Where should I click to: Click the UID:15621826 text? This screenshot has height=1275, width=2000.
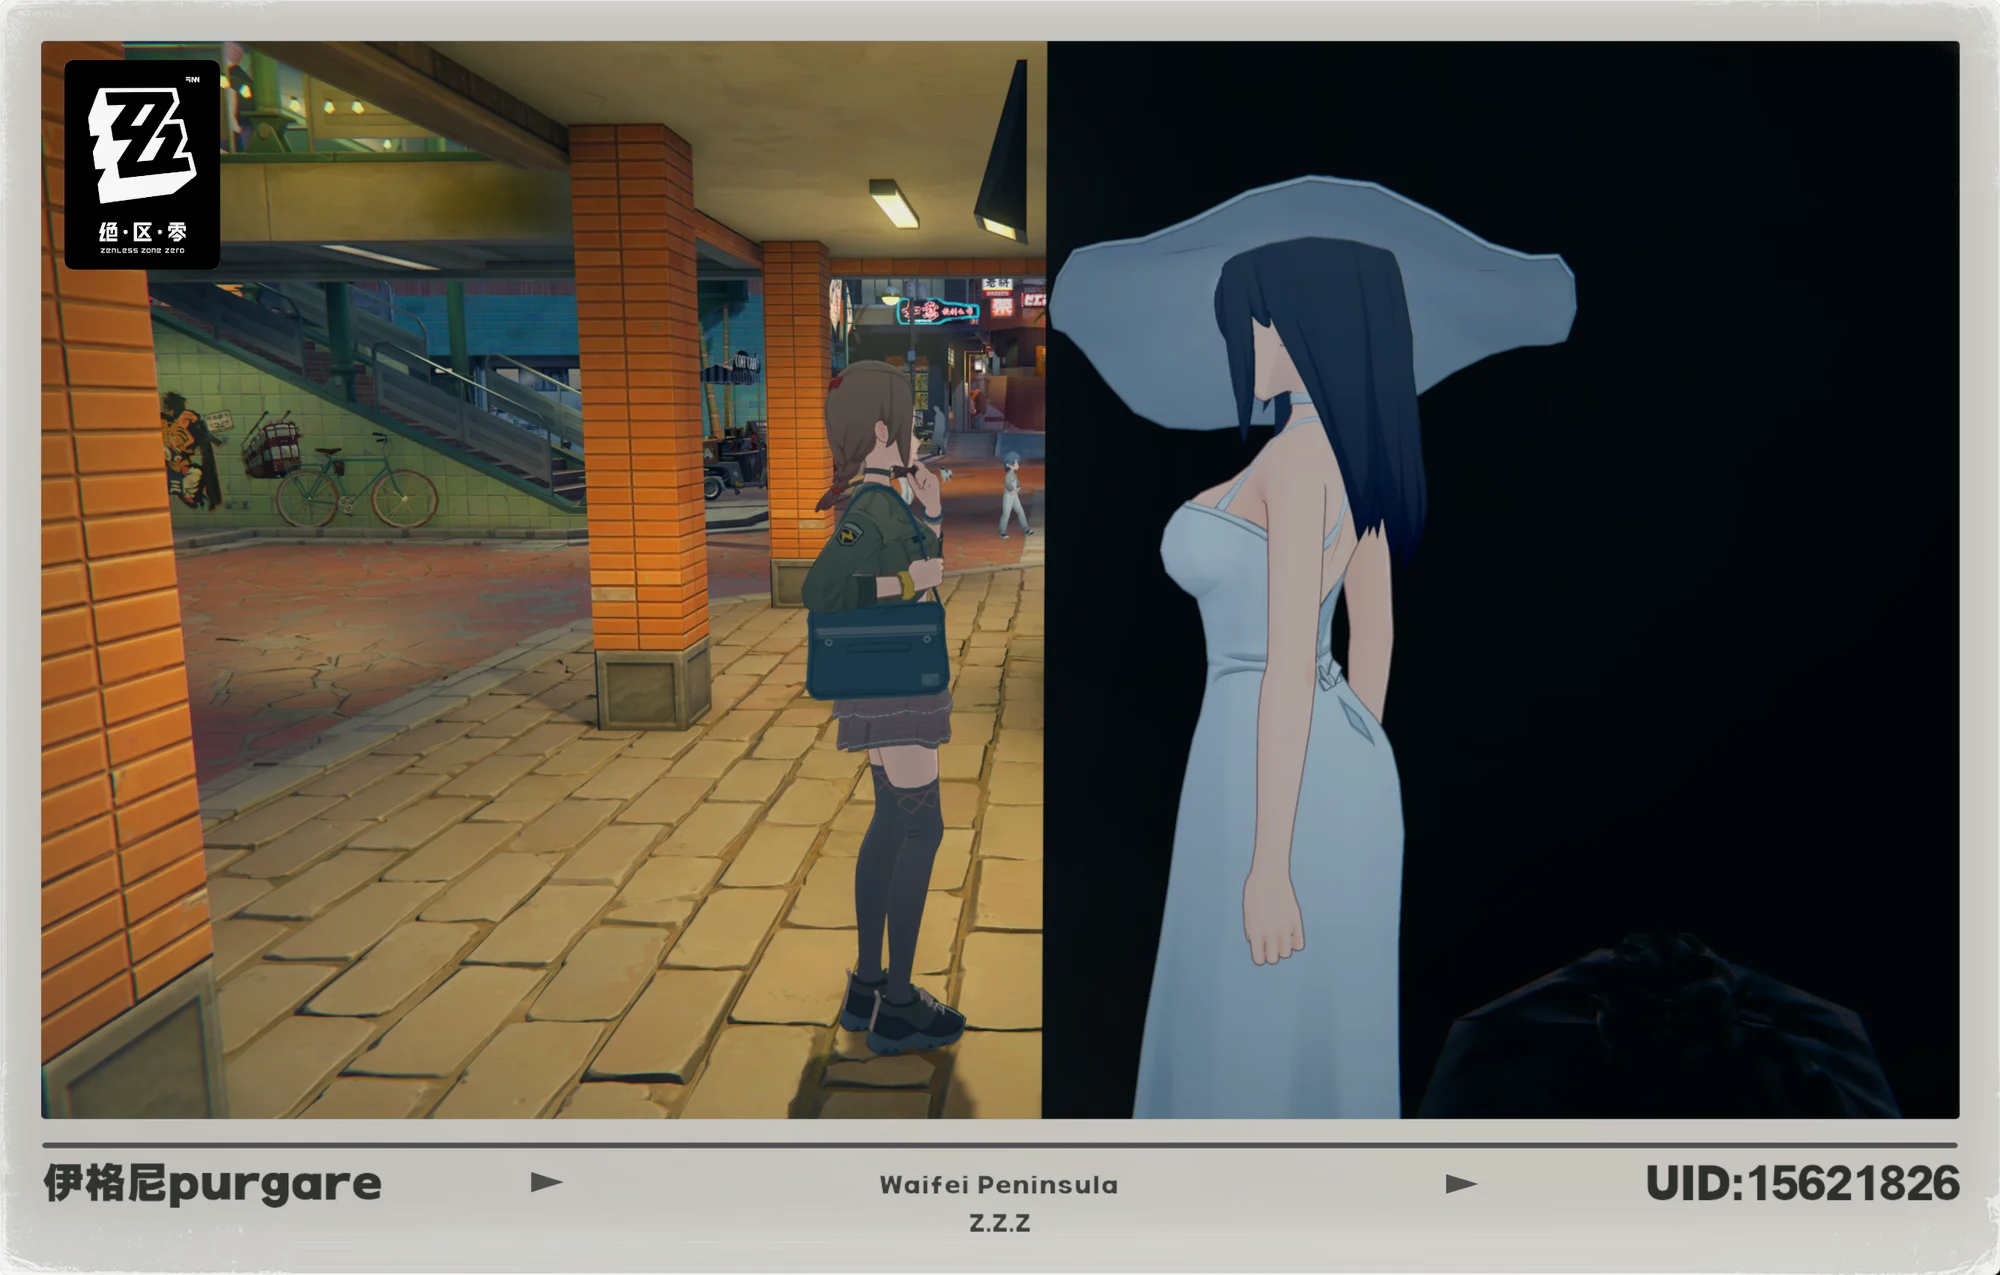[x=1802, y=1184]
